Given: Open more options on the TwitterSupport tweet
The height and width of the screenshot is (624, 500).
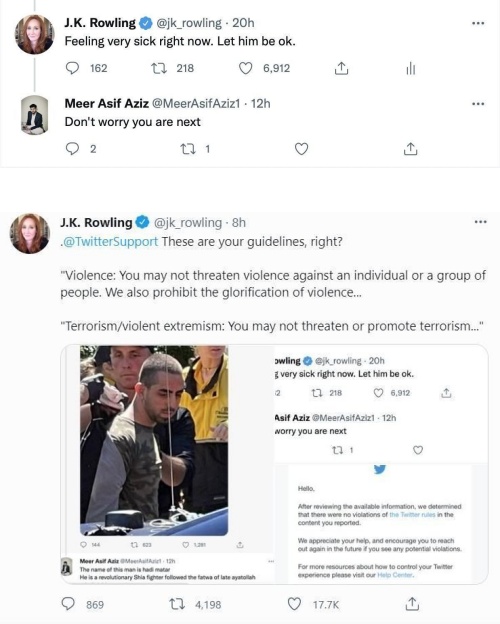Looking at the screenshot, I should [480, 222].
